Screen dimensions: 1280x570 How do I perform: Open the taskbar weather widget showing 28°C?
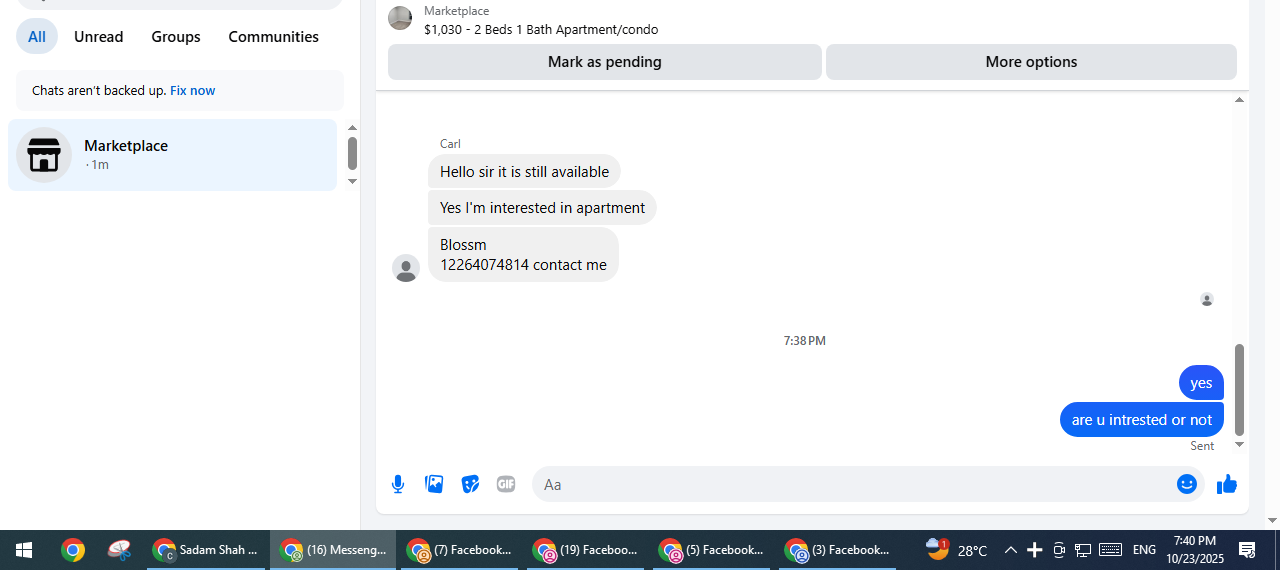[x=957, y=549]
